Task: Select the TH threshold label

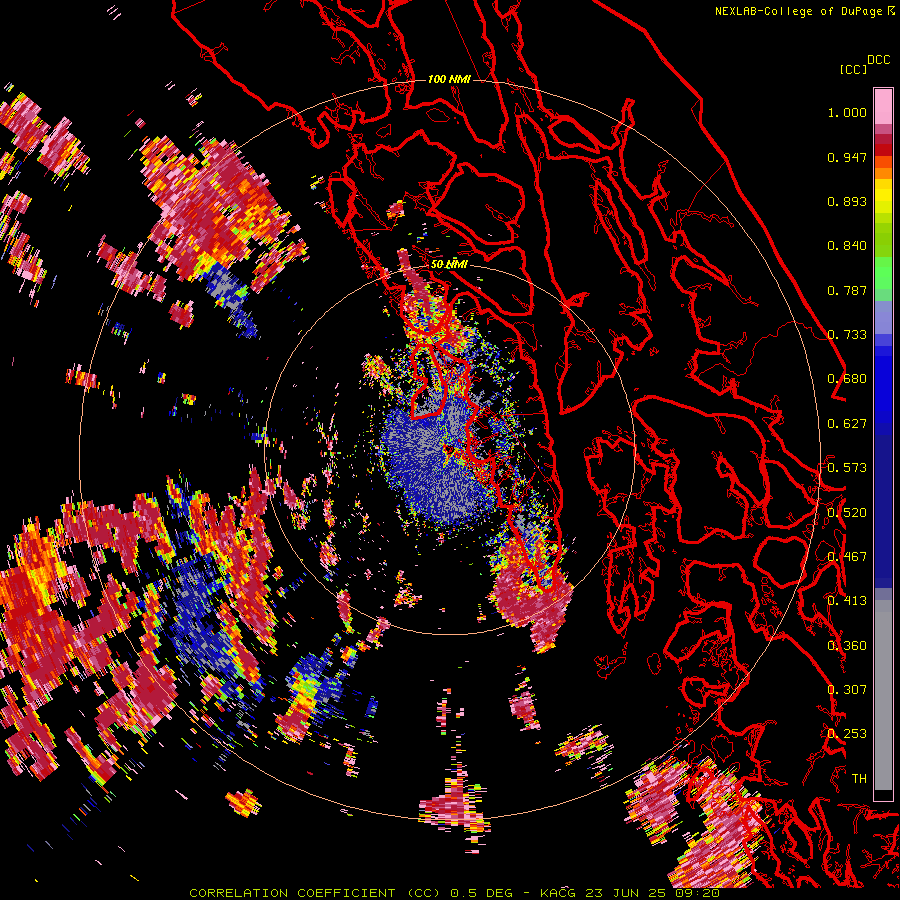Action: (859, 779)
